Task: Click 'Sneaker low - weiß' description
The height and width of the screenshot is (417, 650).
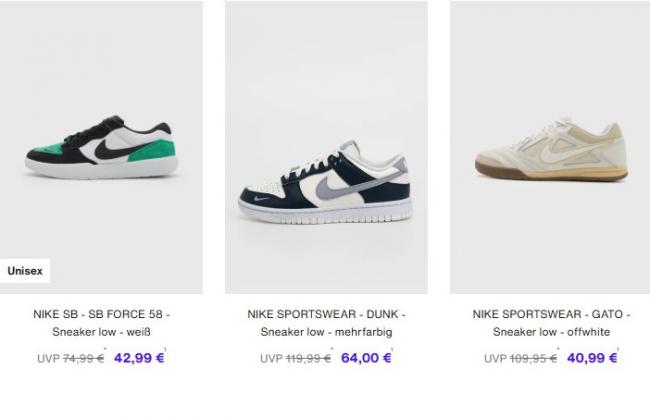Action: click(102, 332)
